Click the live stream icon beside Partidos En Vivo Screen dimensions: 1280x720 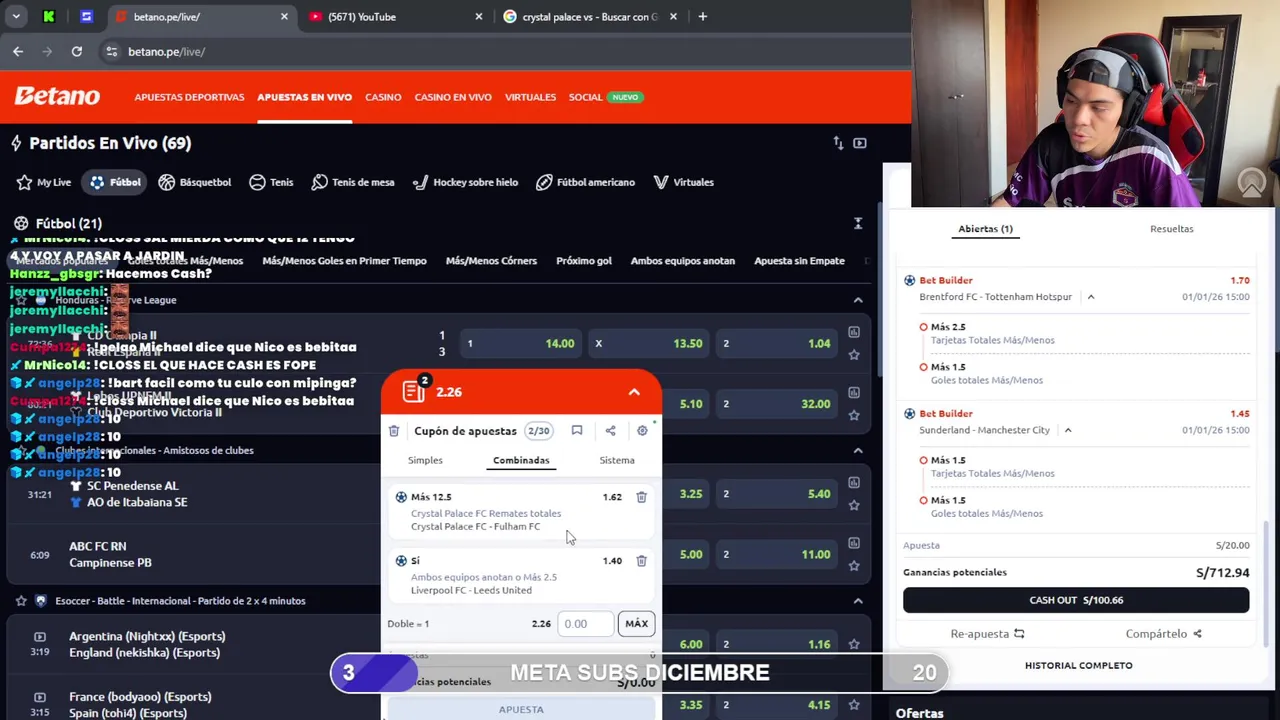(x=860, y=143)
